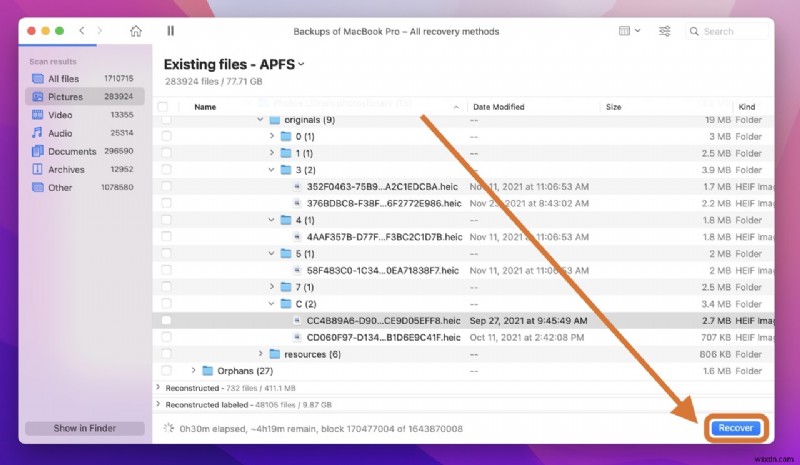Toggle the select-all checkbox in header

click(163, 107)
